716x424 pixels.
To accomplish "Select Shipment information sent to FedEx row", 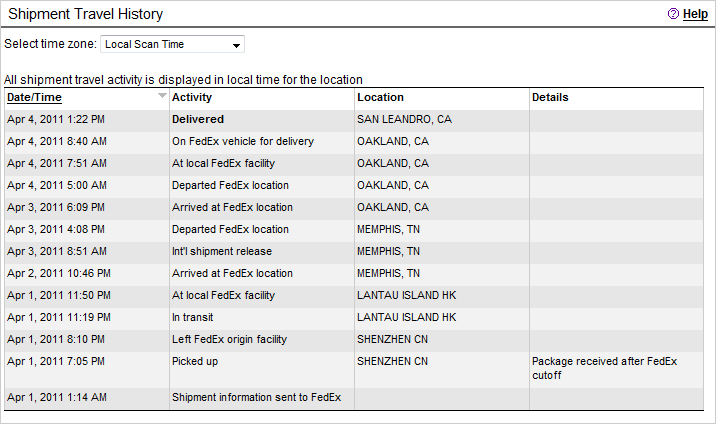I will click(256, 397).
